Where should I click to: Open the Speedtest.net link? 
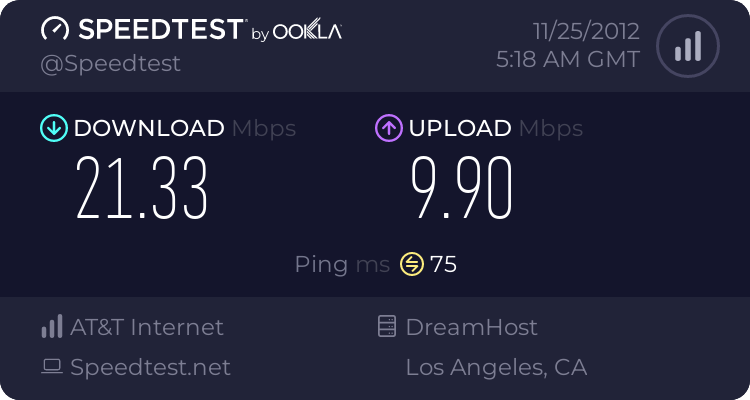(x=150, y=367)
